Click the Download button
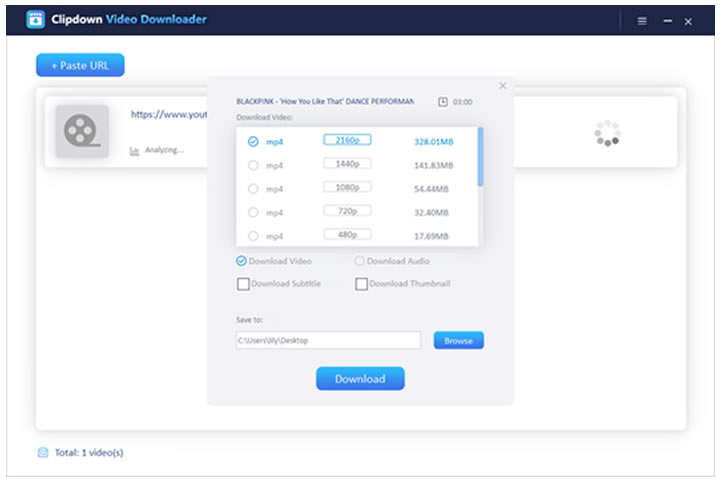Screen dimensions: 720x486 [360, 379]
